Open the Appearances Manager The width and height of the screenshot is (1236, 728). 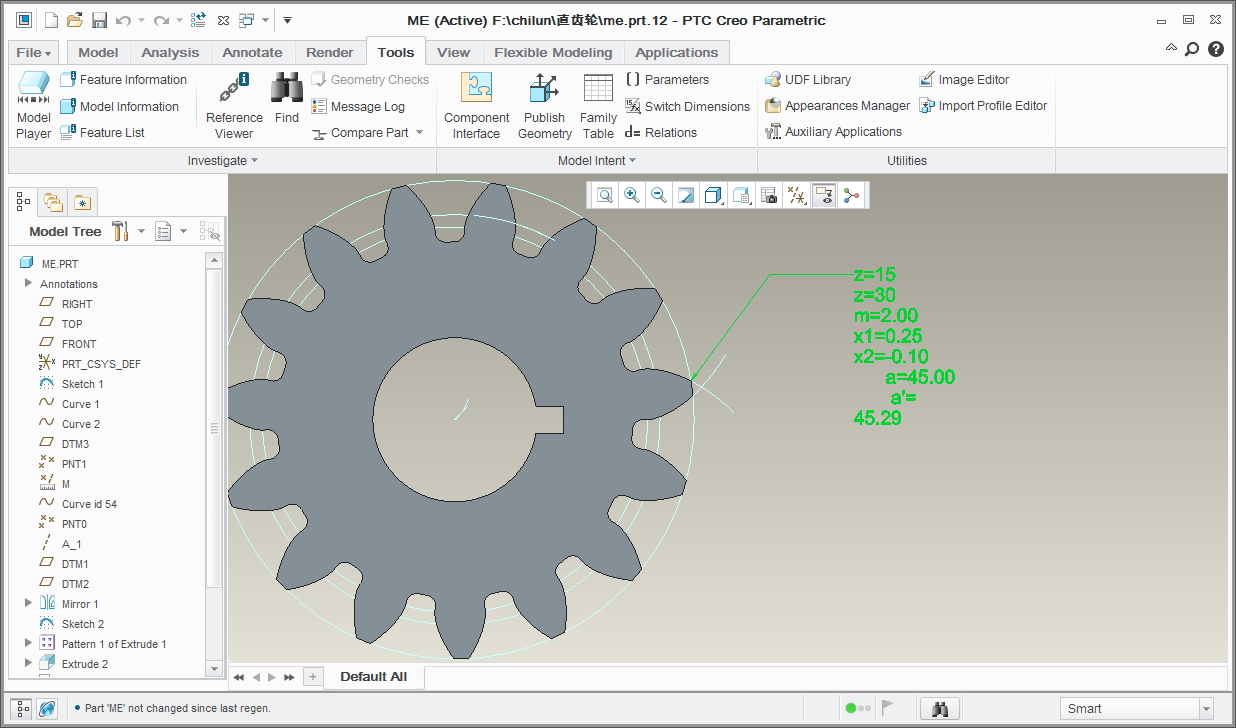coord(838,105)
